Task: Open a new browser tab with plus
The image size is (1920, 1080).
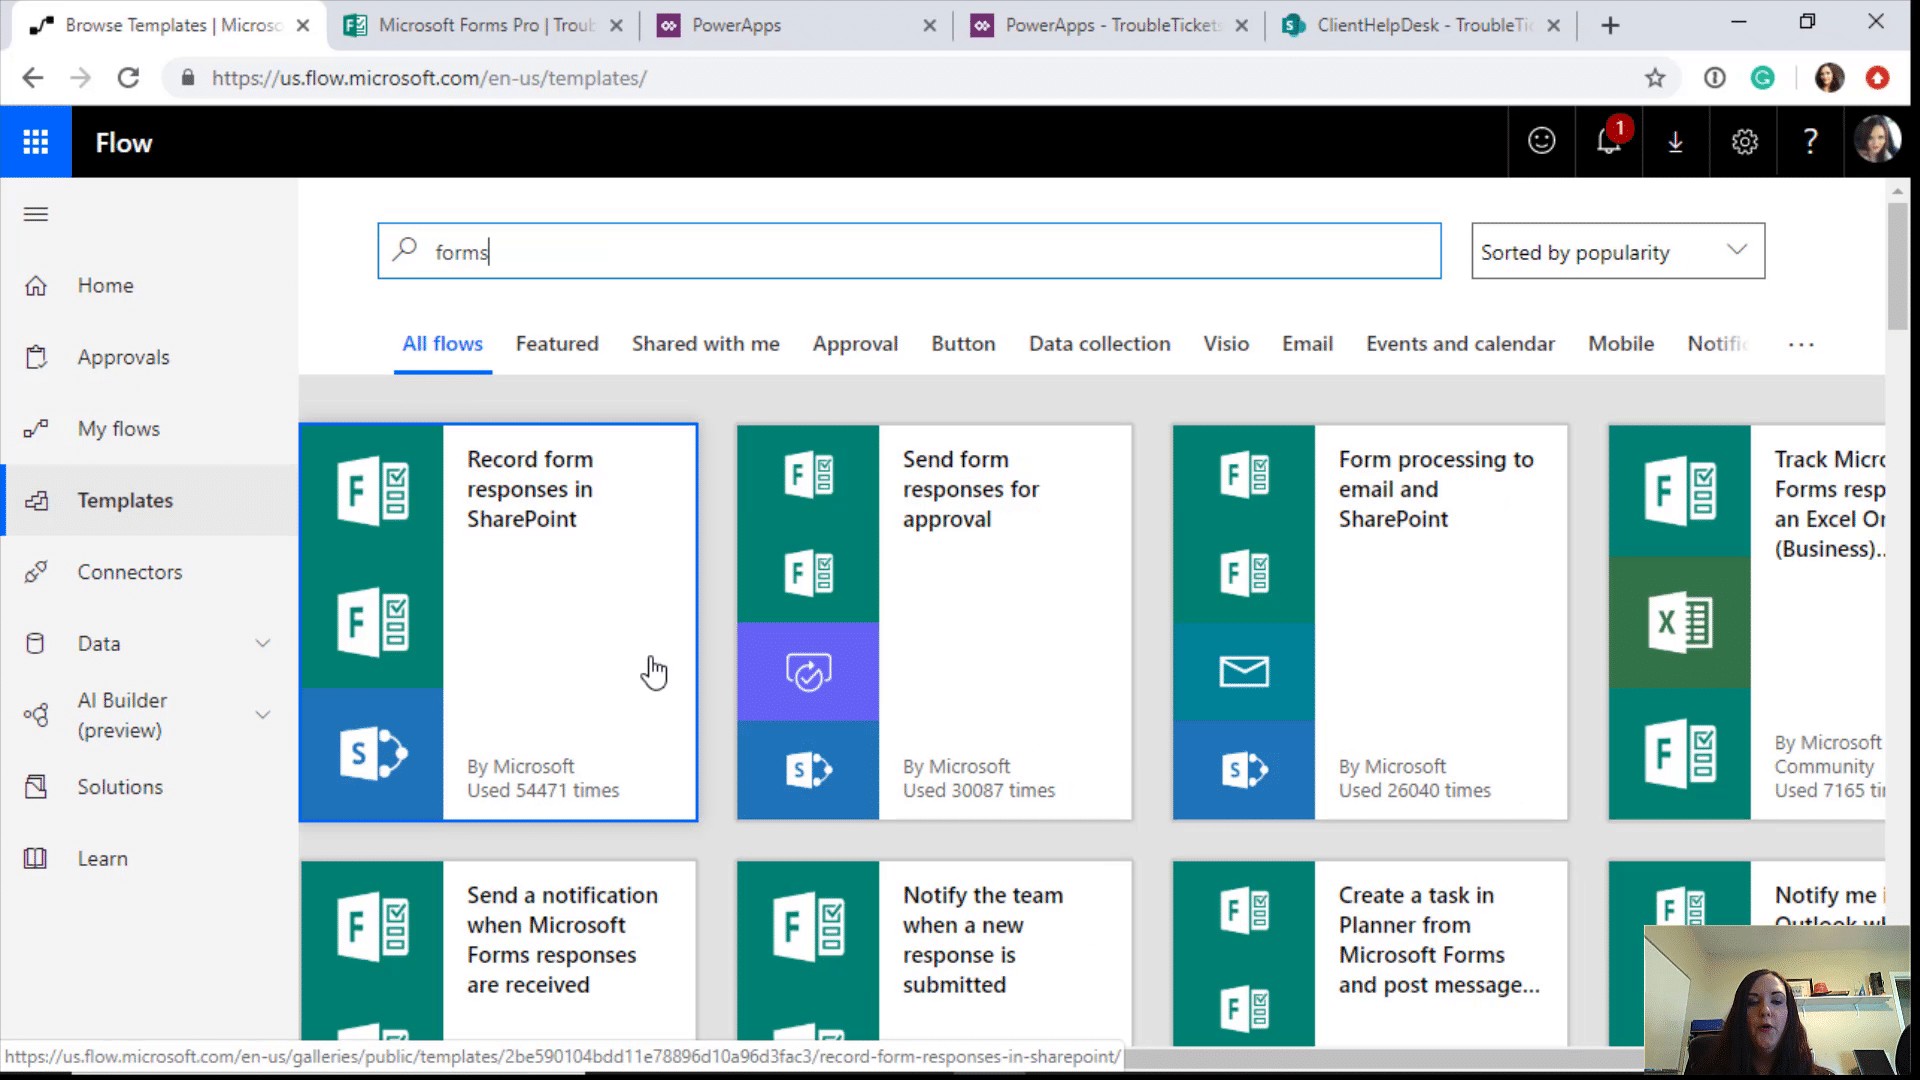Action: click(x=1610, y=26)
